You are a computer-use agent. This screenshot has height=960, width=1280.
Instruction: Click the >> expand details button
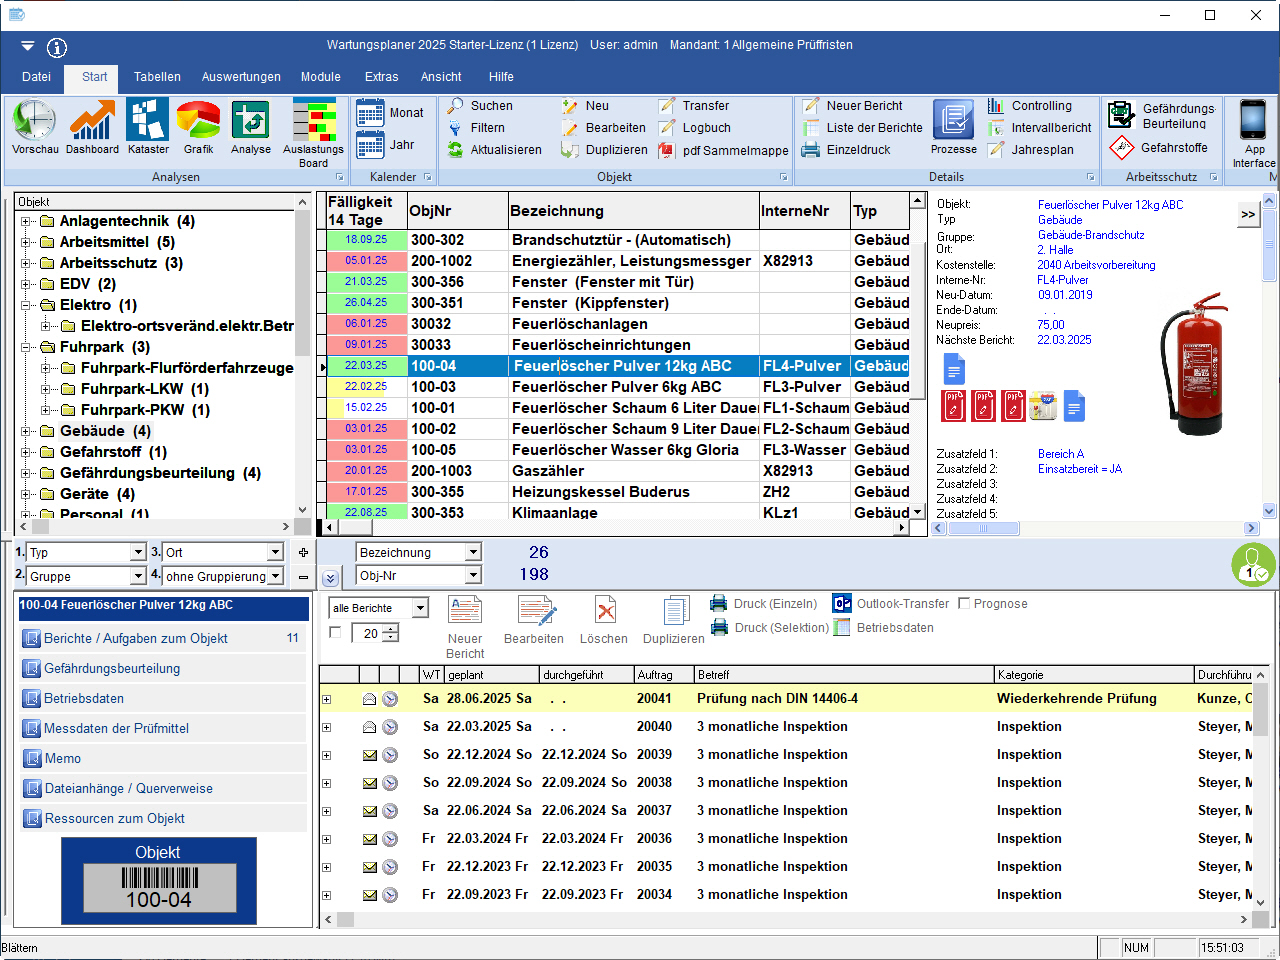click(x=1247, y=215)
